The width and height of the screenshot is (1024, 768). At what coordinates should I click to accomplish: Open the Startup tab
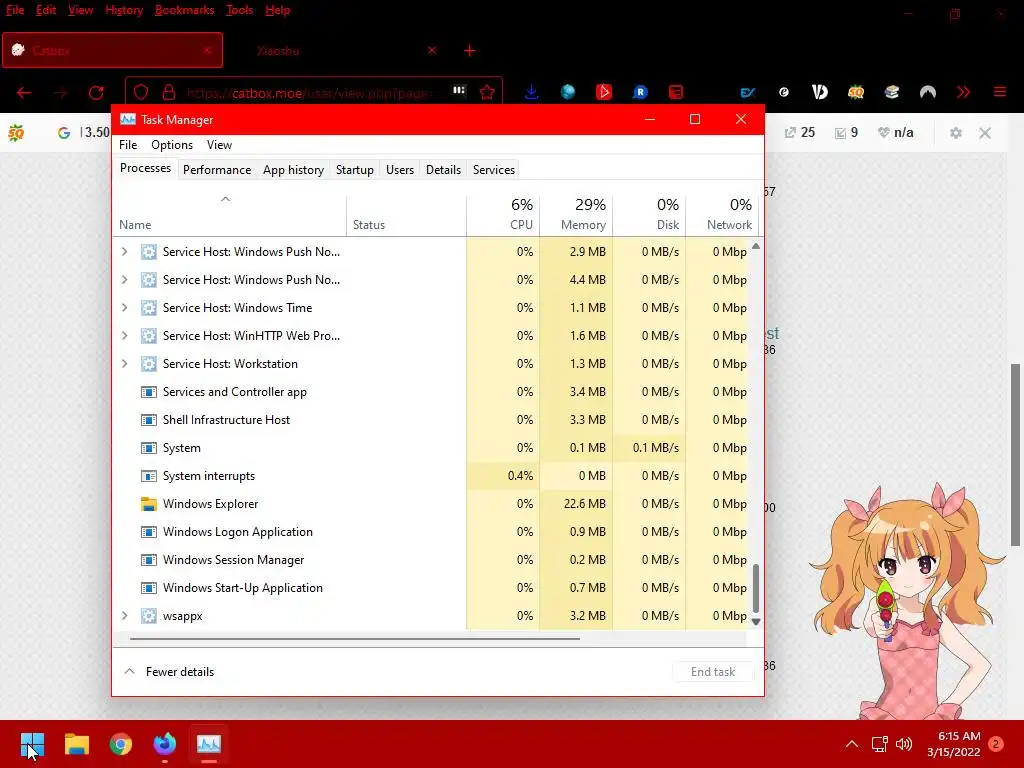[355, 170]
